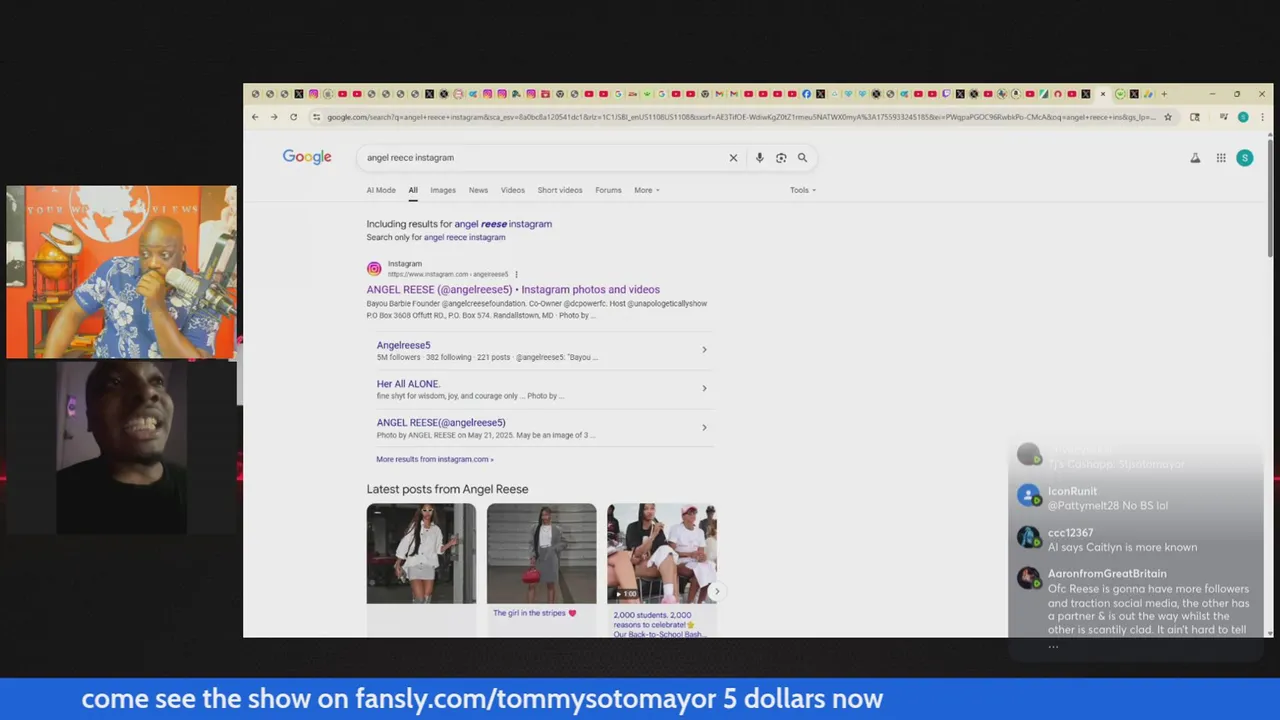Expand Her All ALONE sitelink chevron

click(x=704, y=388)
